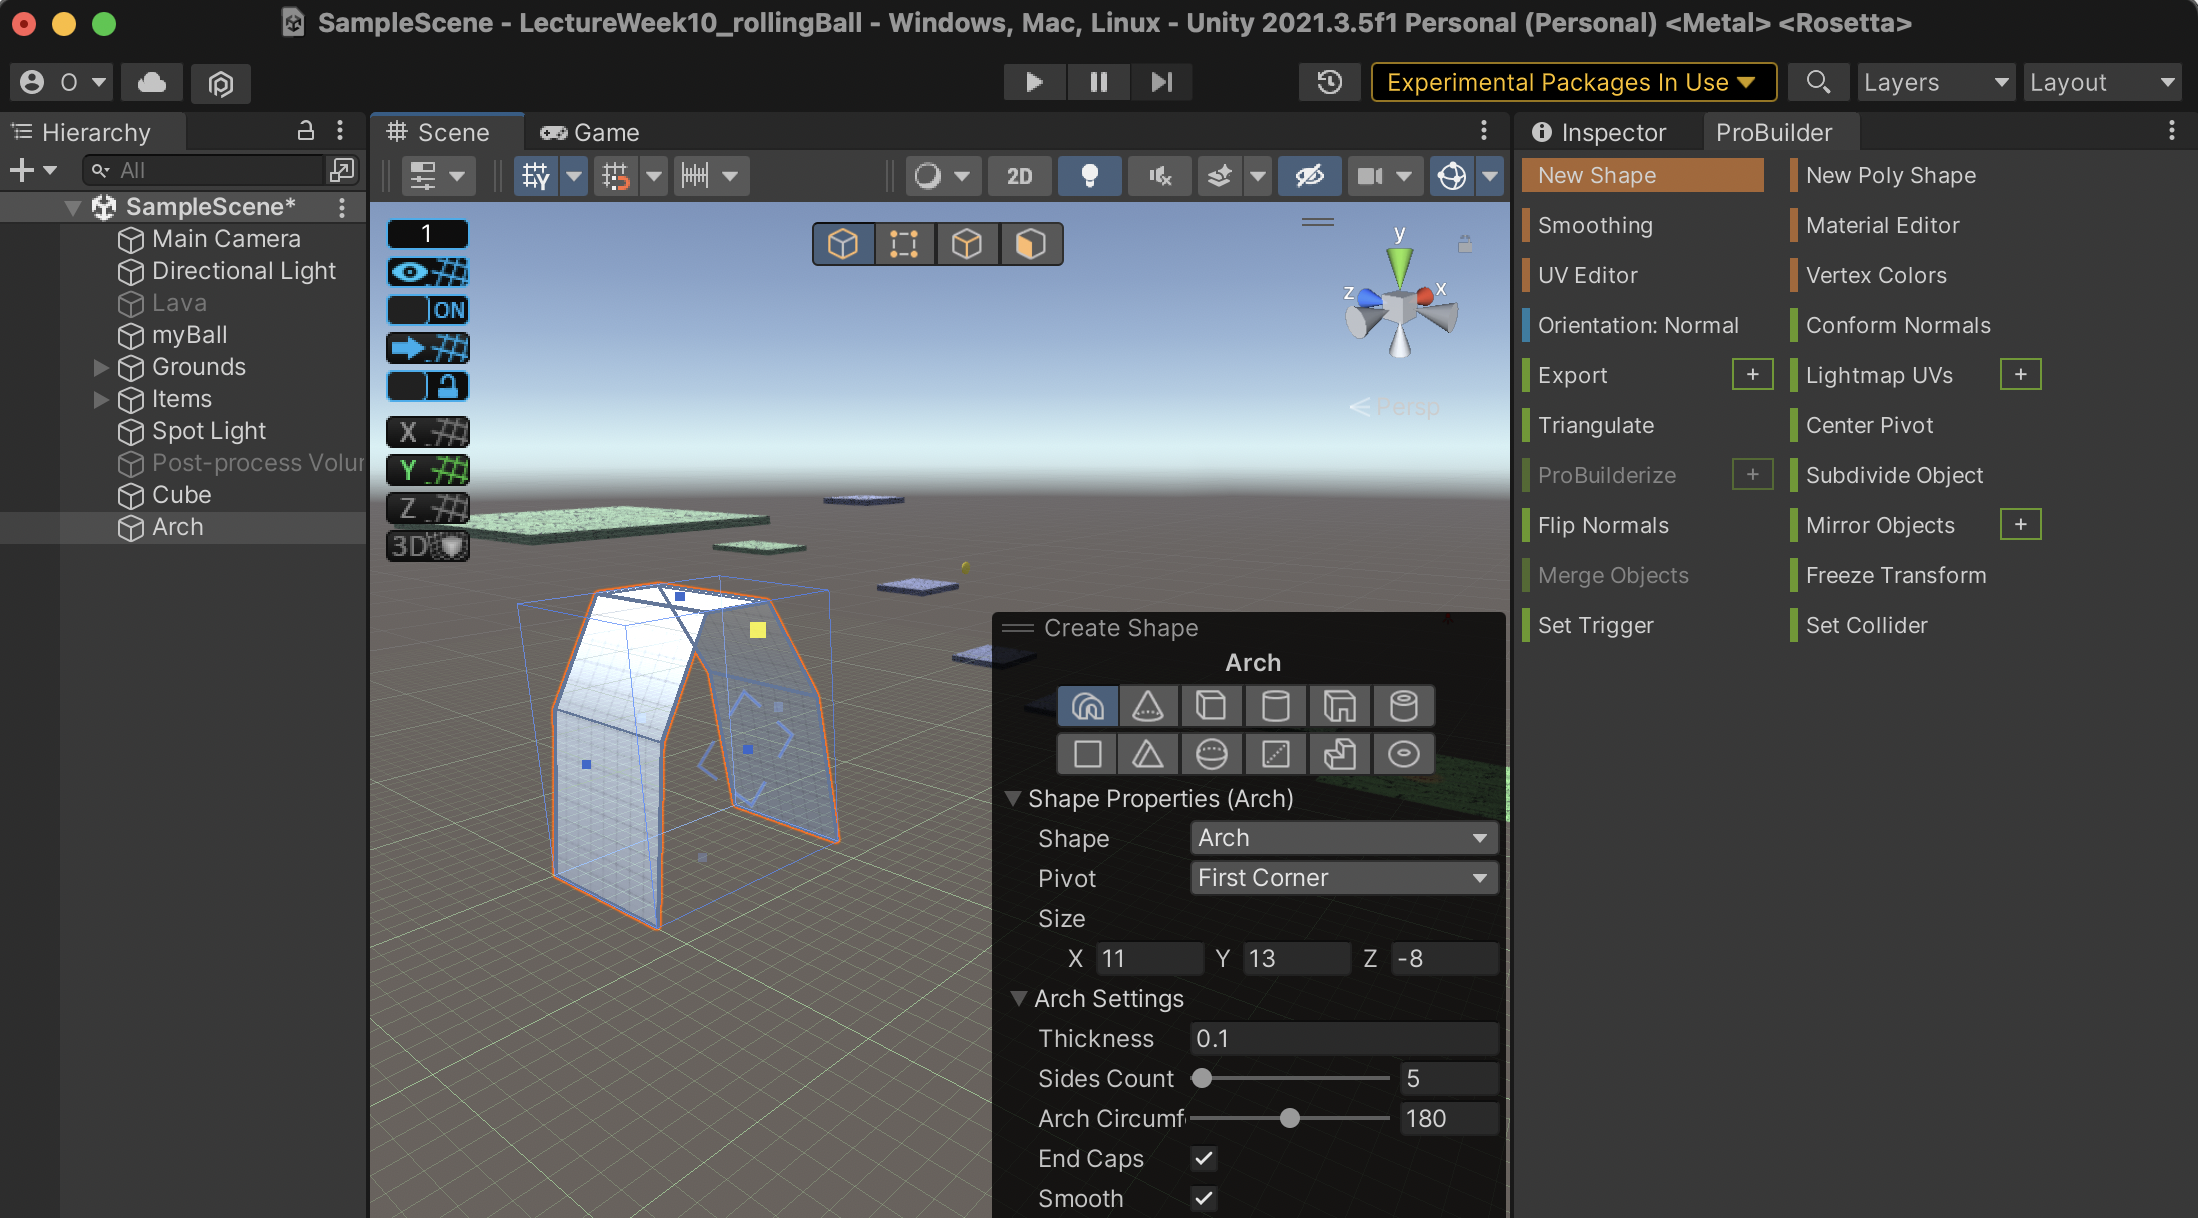Viewport: 2198px width, 1218px height.
Task: Click New Poly Shape button
Action: pos(1890,175)
